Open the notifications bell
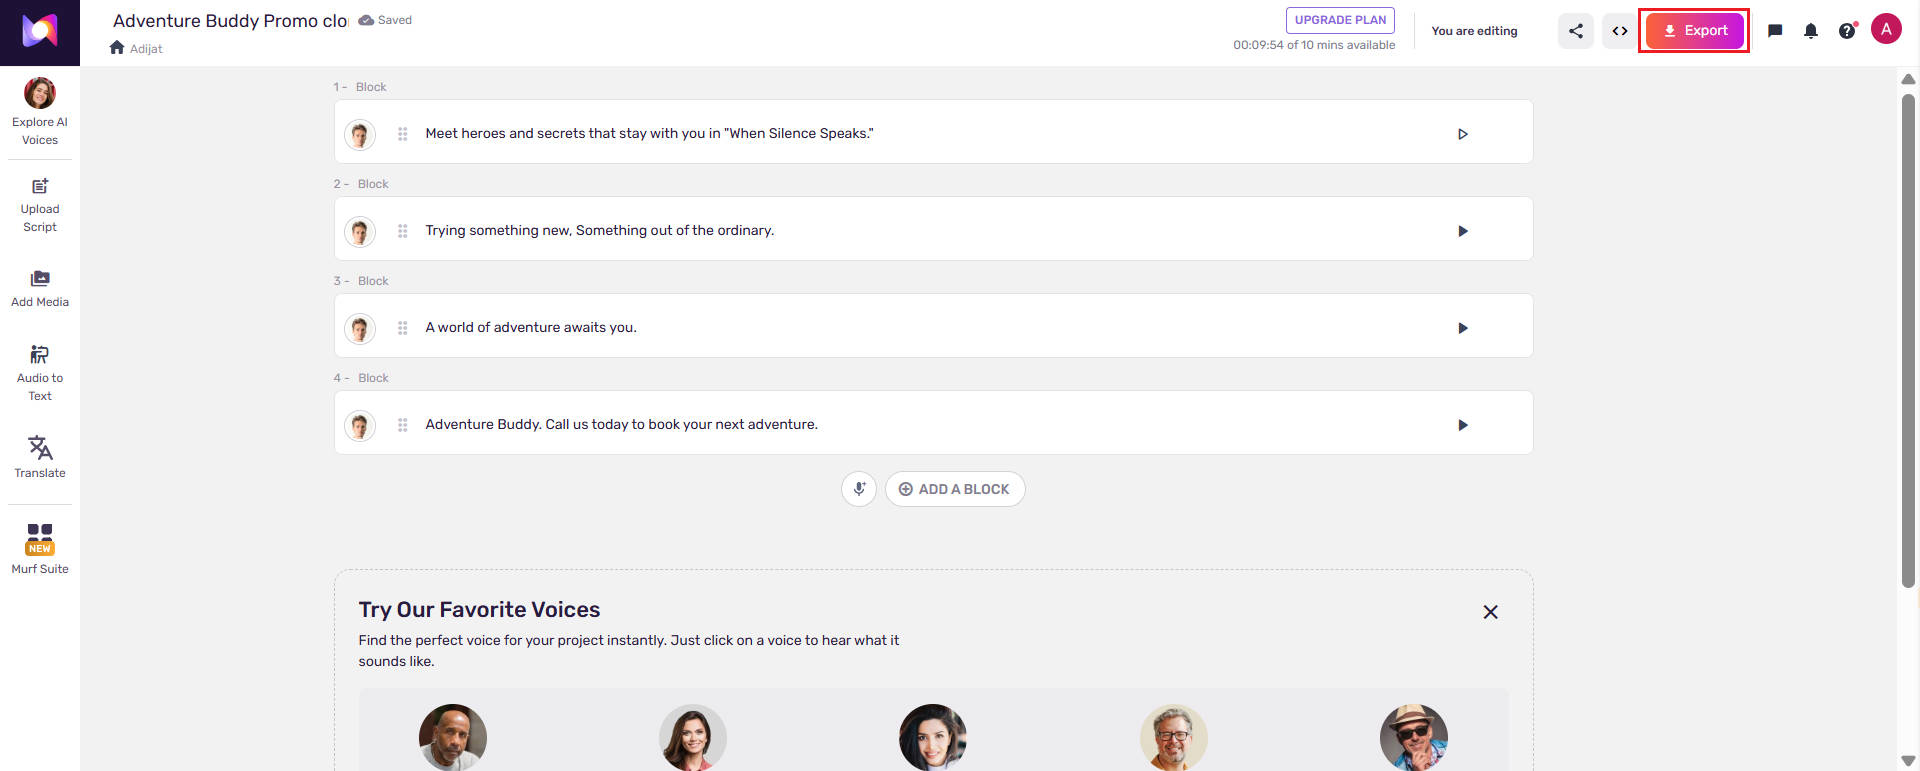The height and width of the screenshot is (771, 1920). point(1811,31)
